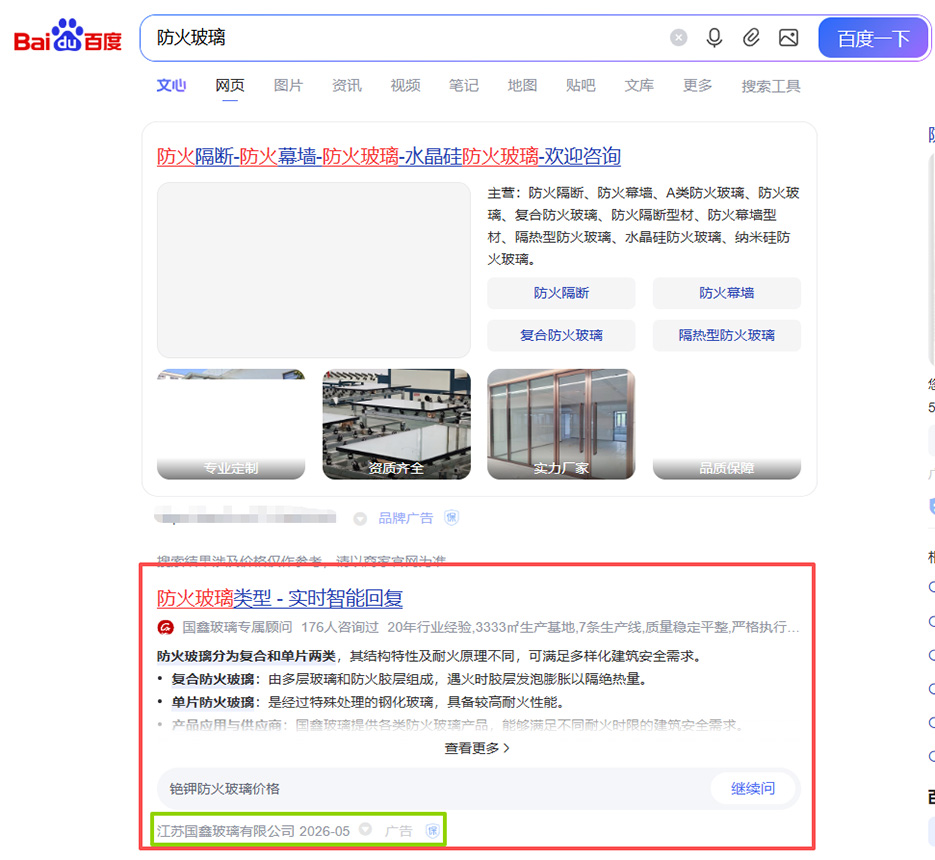Go to the 地图 tab

point(522,86)
